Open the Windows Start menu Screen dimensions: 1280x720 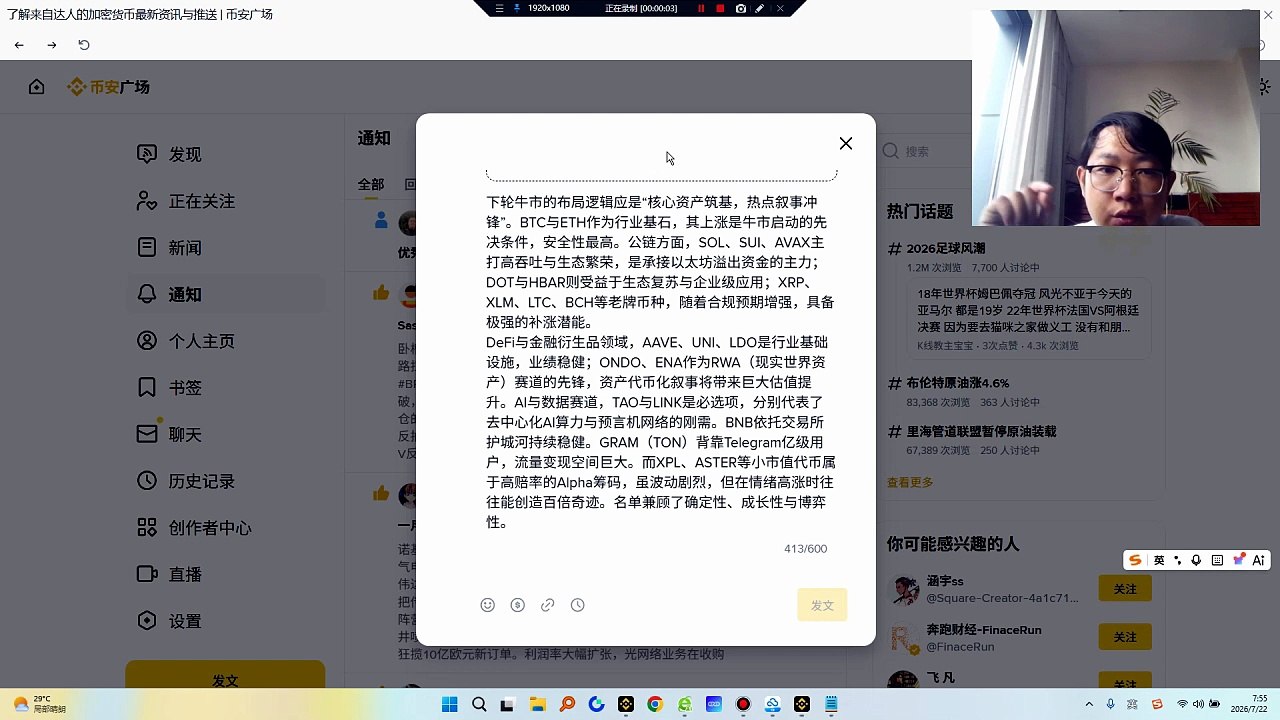pos(450,704)
